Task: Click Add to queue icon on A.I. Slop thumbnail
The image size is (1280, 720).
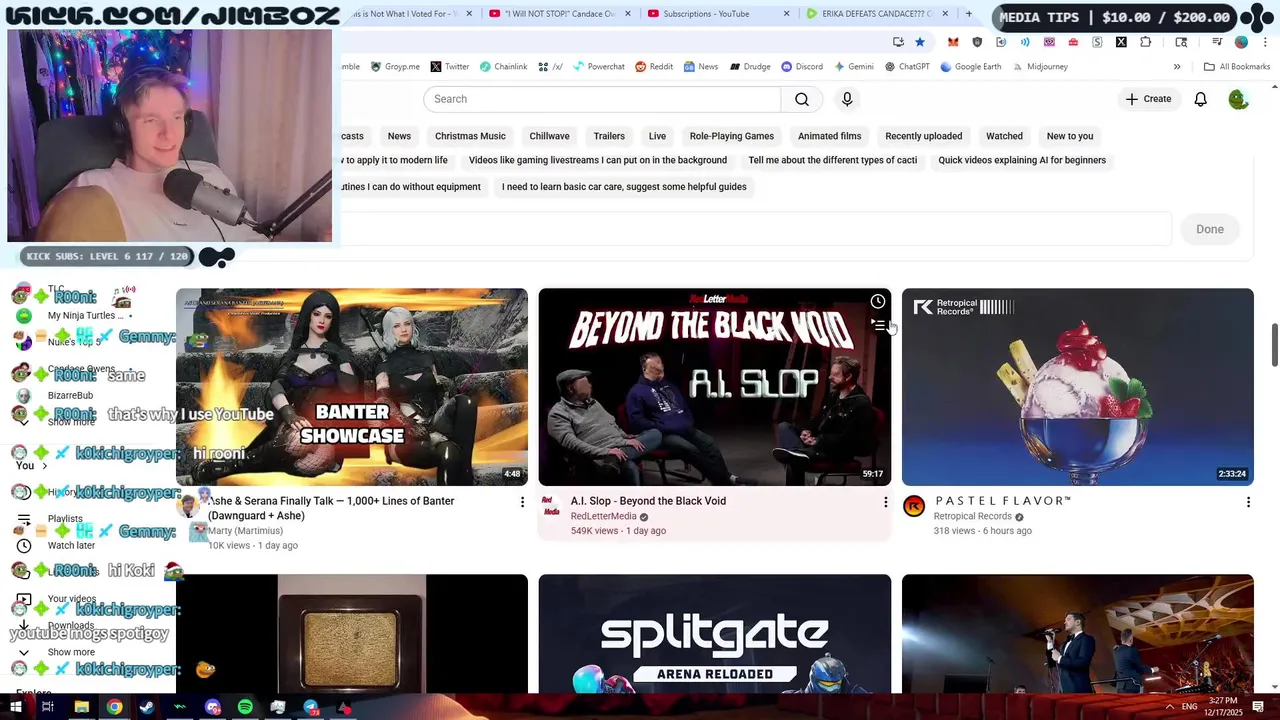Action: pyautogui.click(x=877, y=325)
